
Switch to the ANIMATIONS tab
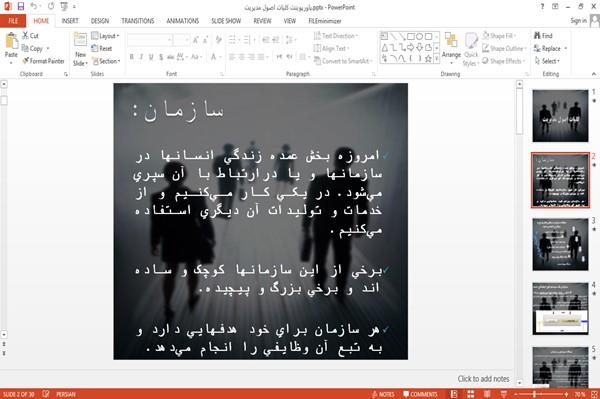[x=183, y=21]
